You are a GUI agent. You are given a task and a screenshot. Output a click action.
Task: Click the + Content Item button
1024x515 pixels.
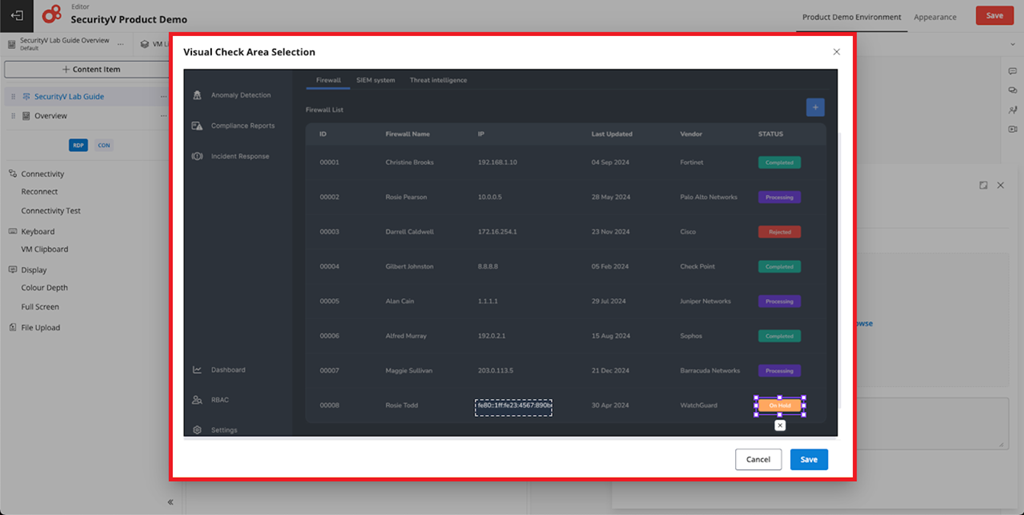(90, 69)
